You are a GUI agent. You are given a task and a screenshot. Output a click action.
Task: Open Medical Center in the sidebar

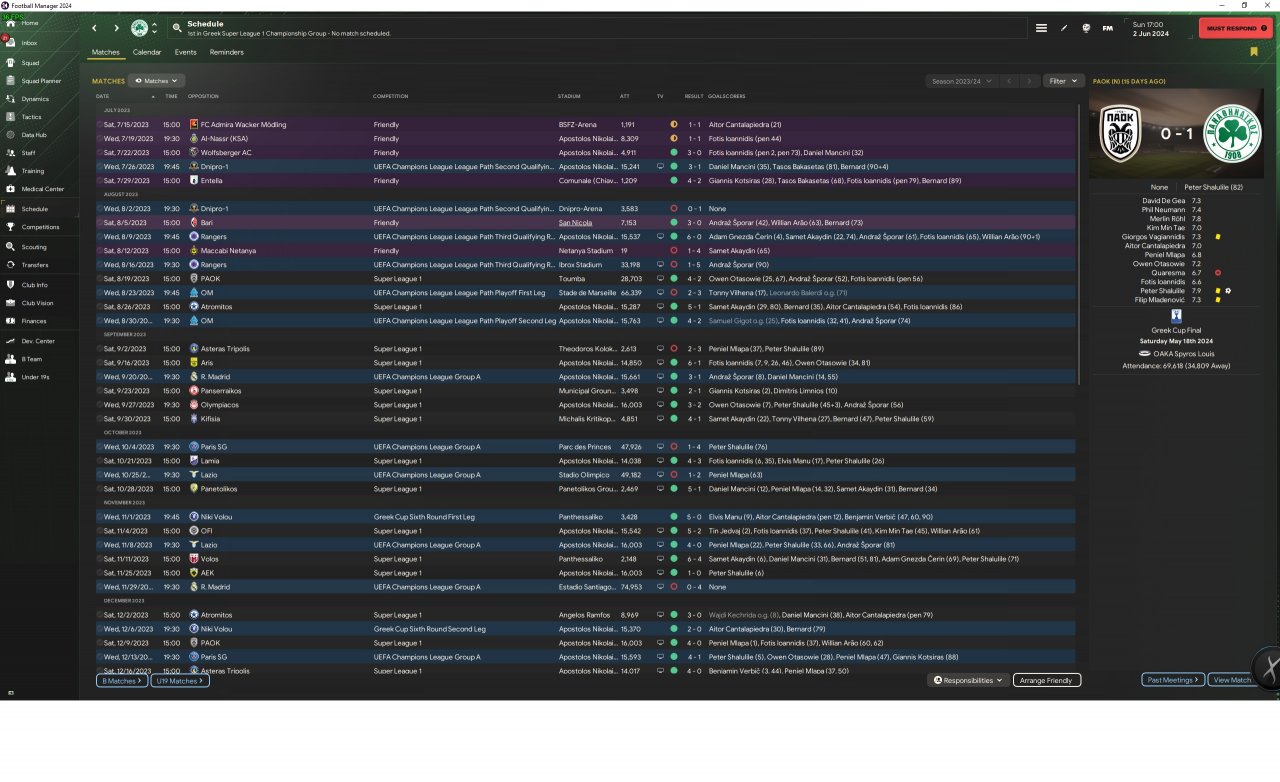[x=40, y=189]
